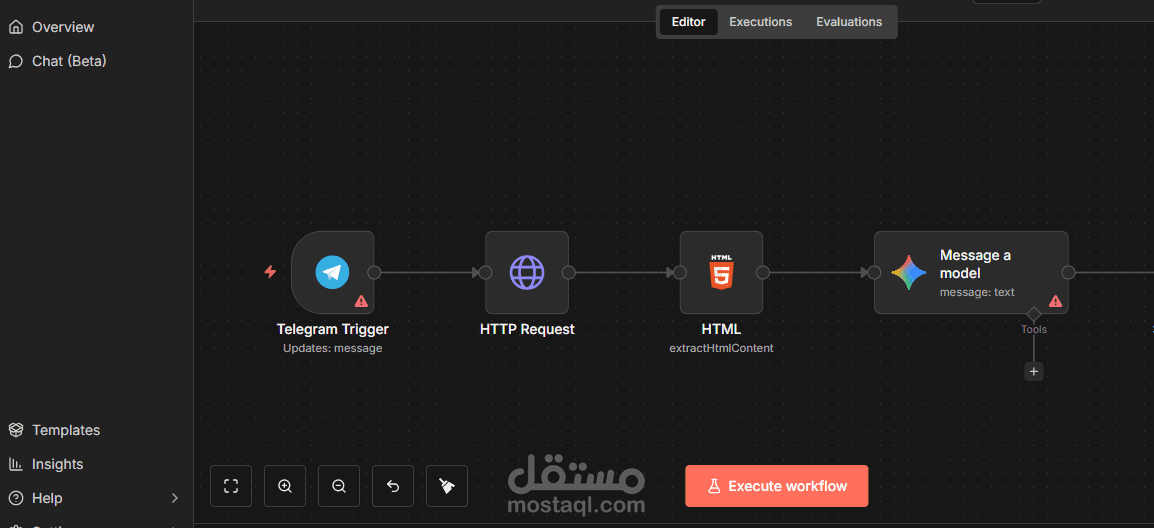Select the HTTP Request globe node
Viewport: 1154px width, 528px height.
click(527, 272)
